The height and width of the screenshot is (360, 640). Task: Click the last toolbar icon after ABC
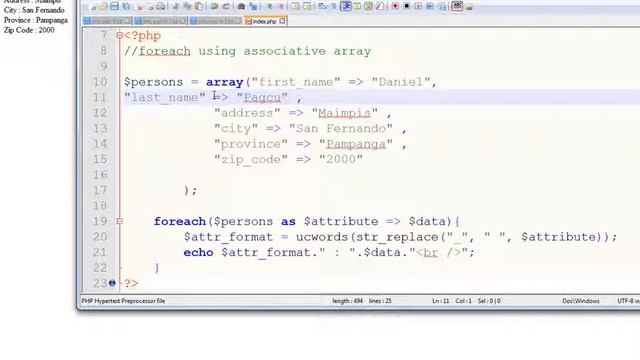point(469,7)
